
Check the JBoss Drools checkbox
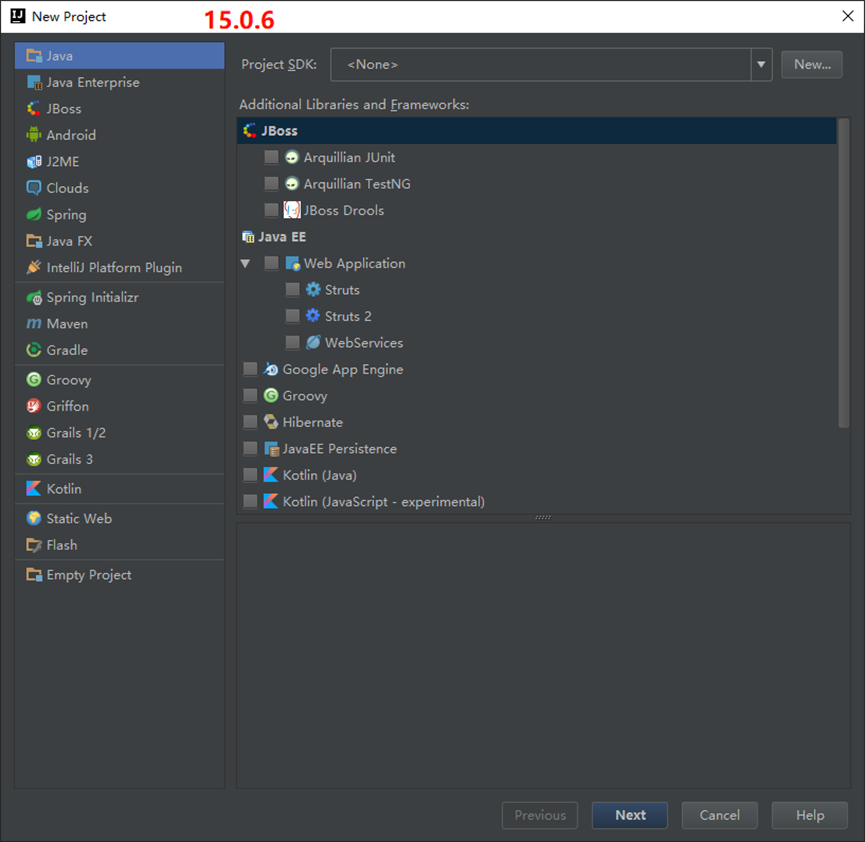271,210
